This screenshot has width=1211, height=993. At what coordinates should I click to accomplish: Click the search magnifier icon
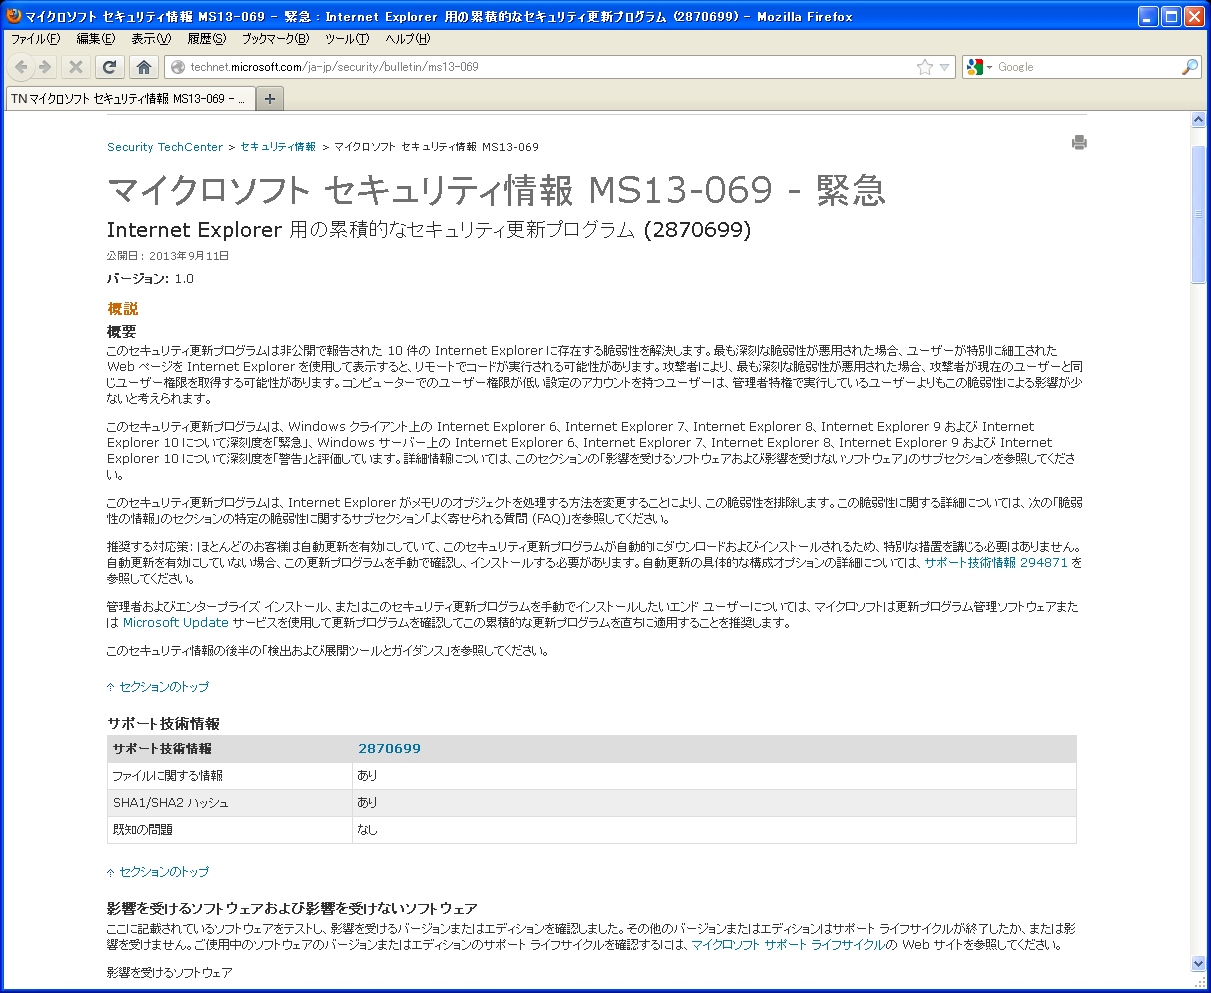click(x=1189, y=67)
